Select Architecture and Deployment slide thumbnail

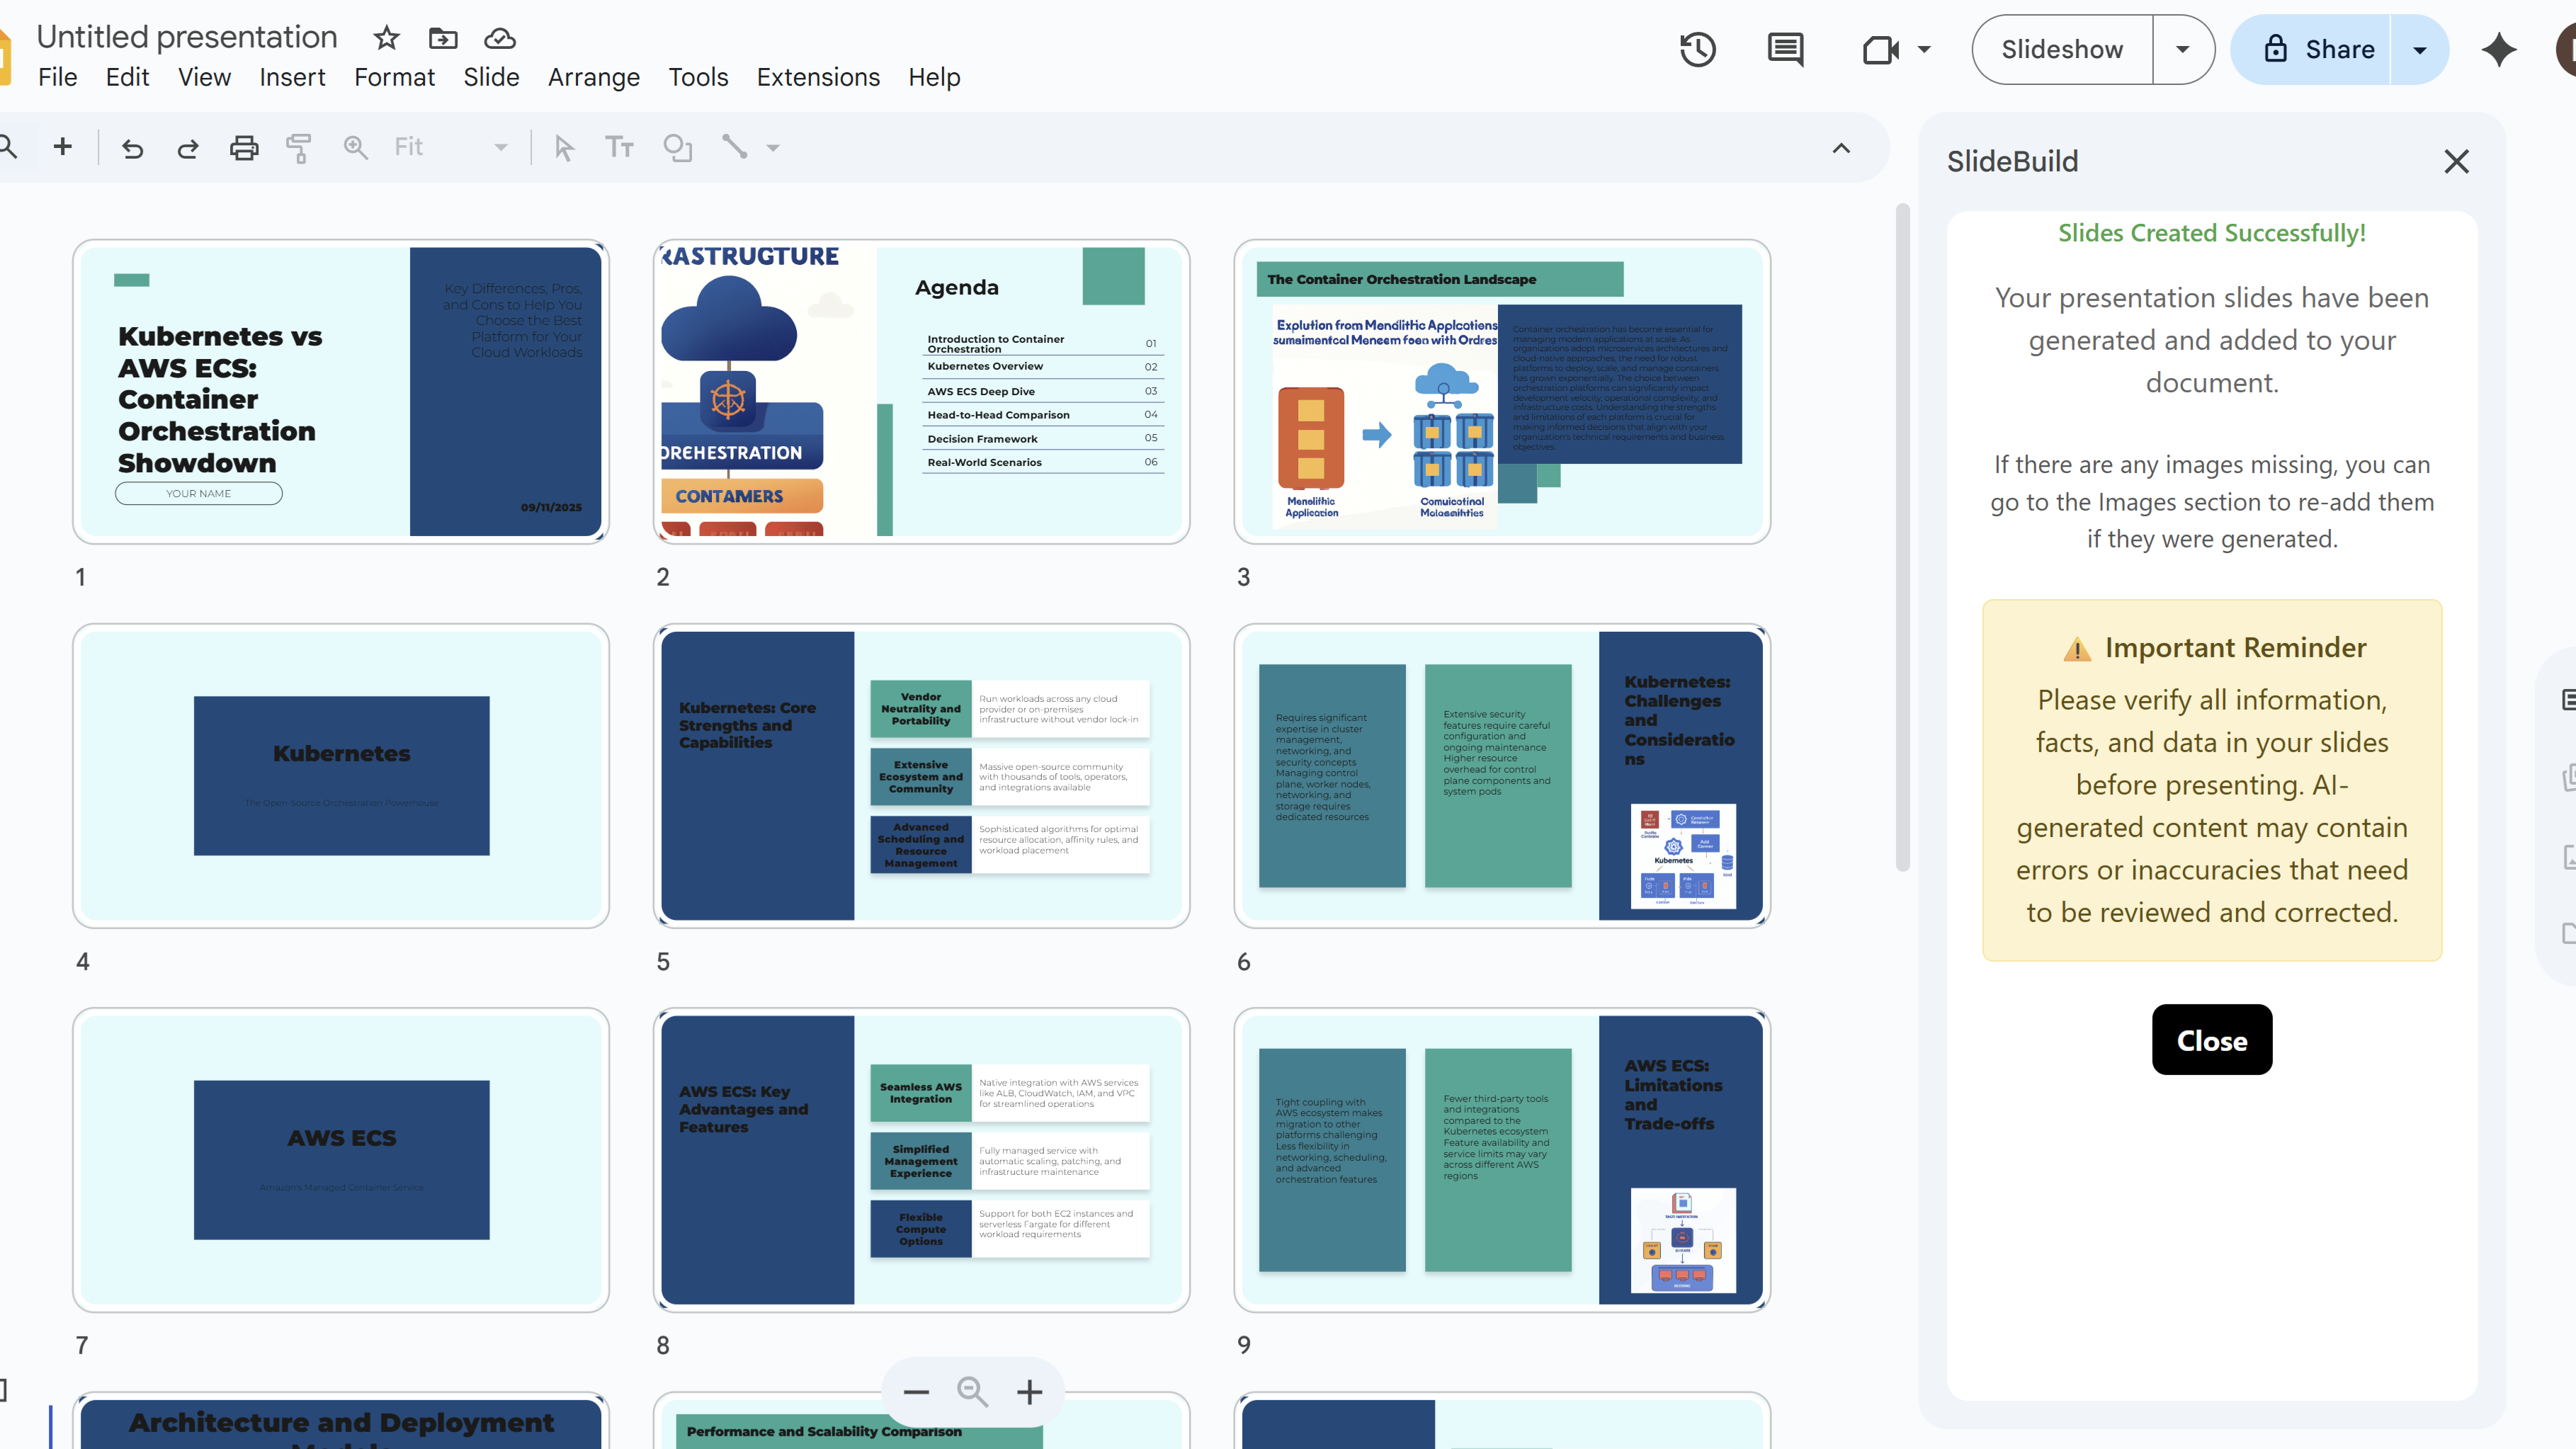pyautogui.click(x=341, y=1421)
